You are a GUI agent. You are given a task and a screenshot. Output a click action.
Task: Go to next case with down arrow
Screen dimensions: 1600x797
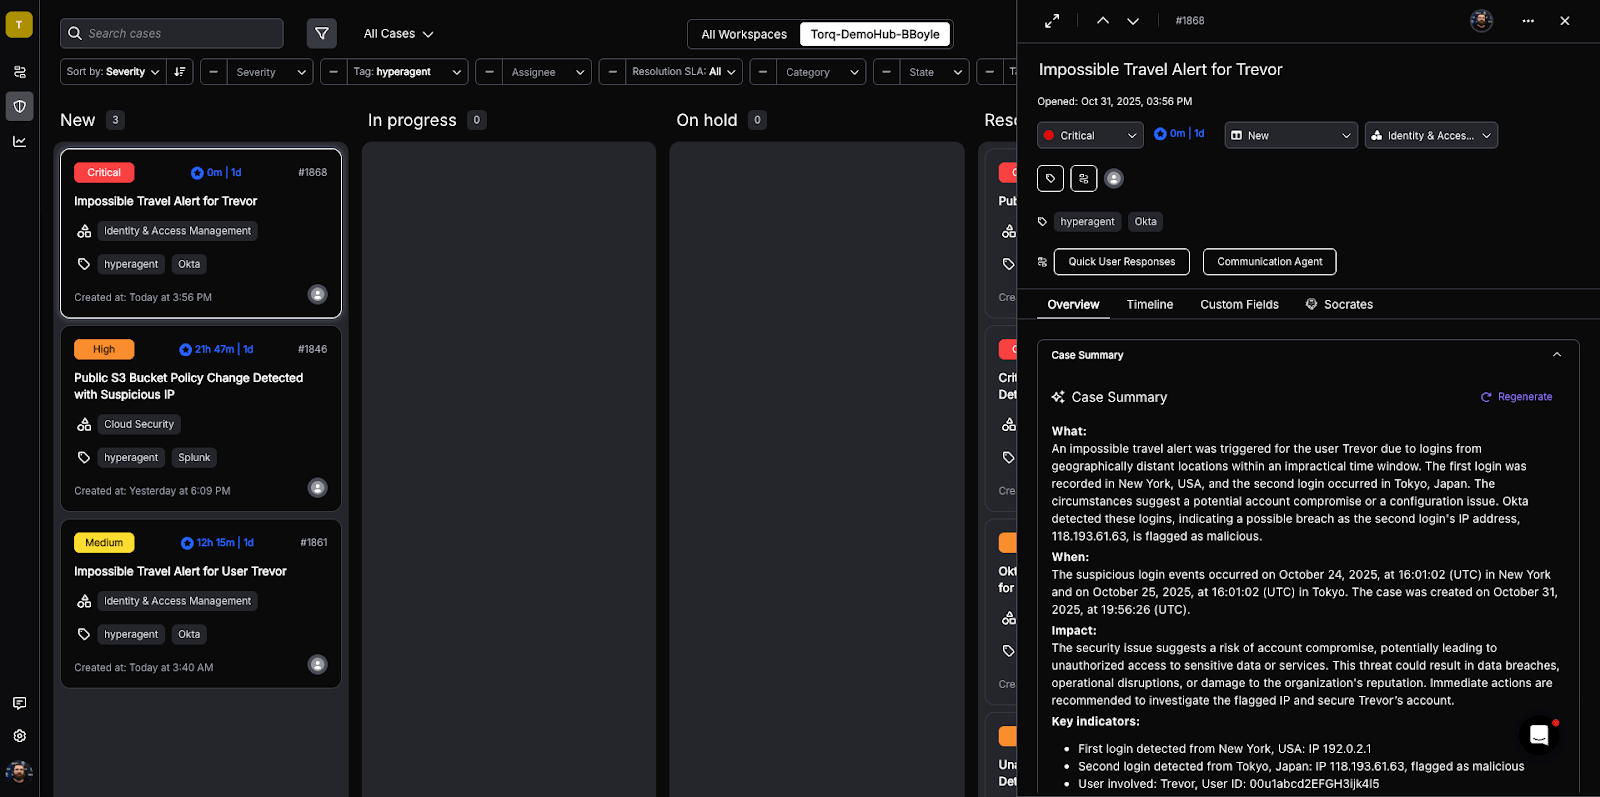tap(1133, 21)
